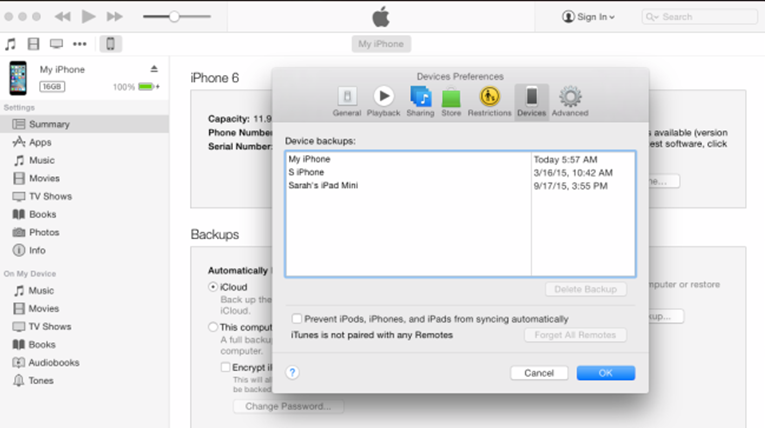This screenshot has width=765, height=428.
Task: Select This computer backup radio button
Action: 213,327
